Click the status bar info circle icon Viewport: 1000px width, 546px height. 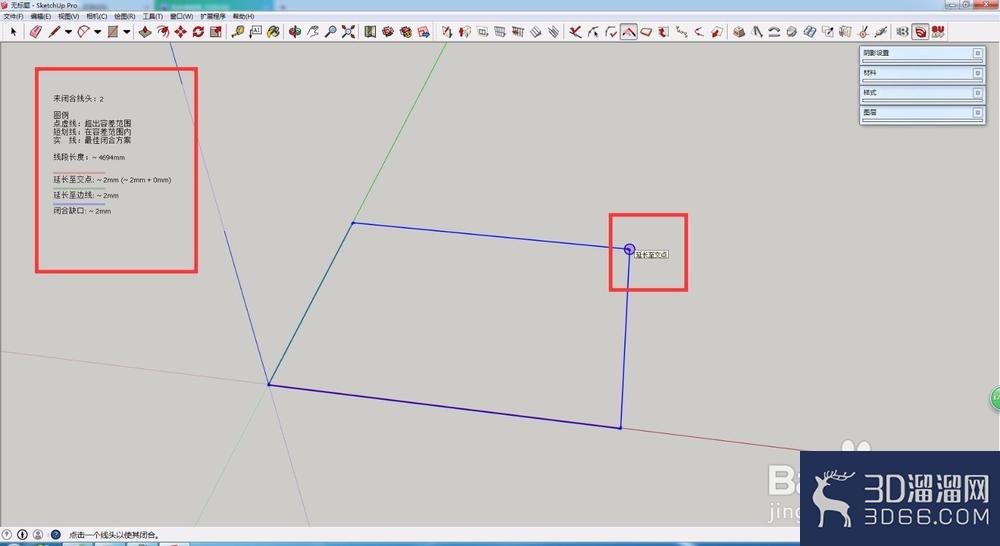(22, 535)
